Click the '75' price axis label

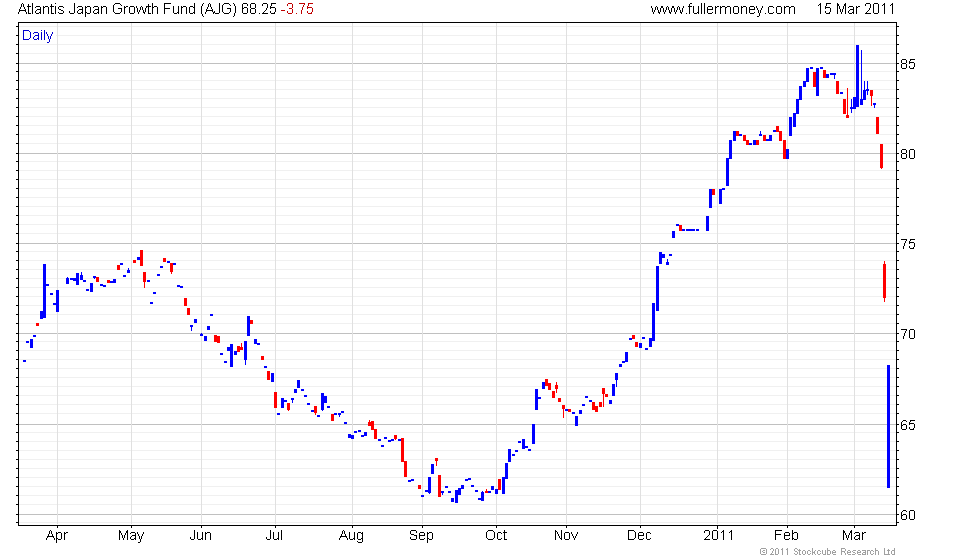pyautogui.click(x=908, y=244)
